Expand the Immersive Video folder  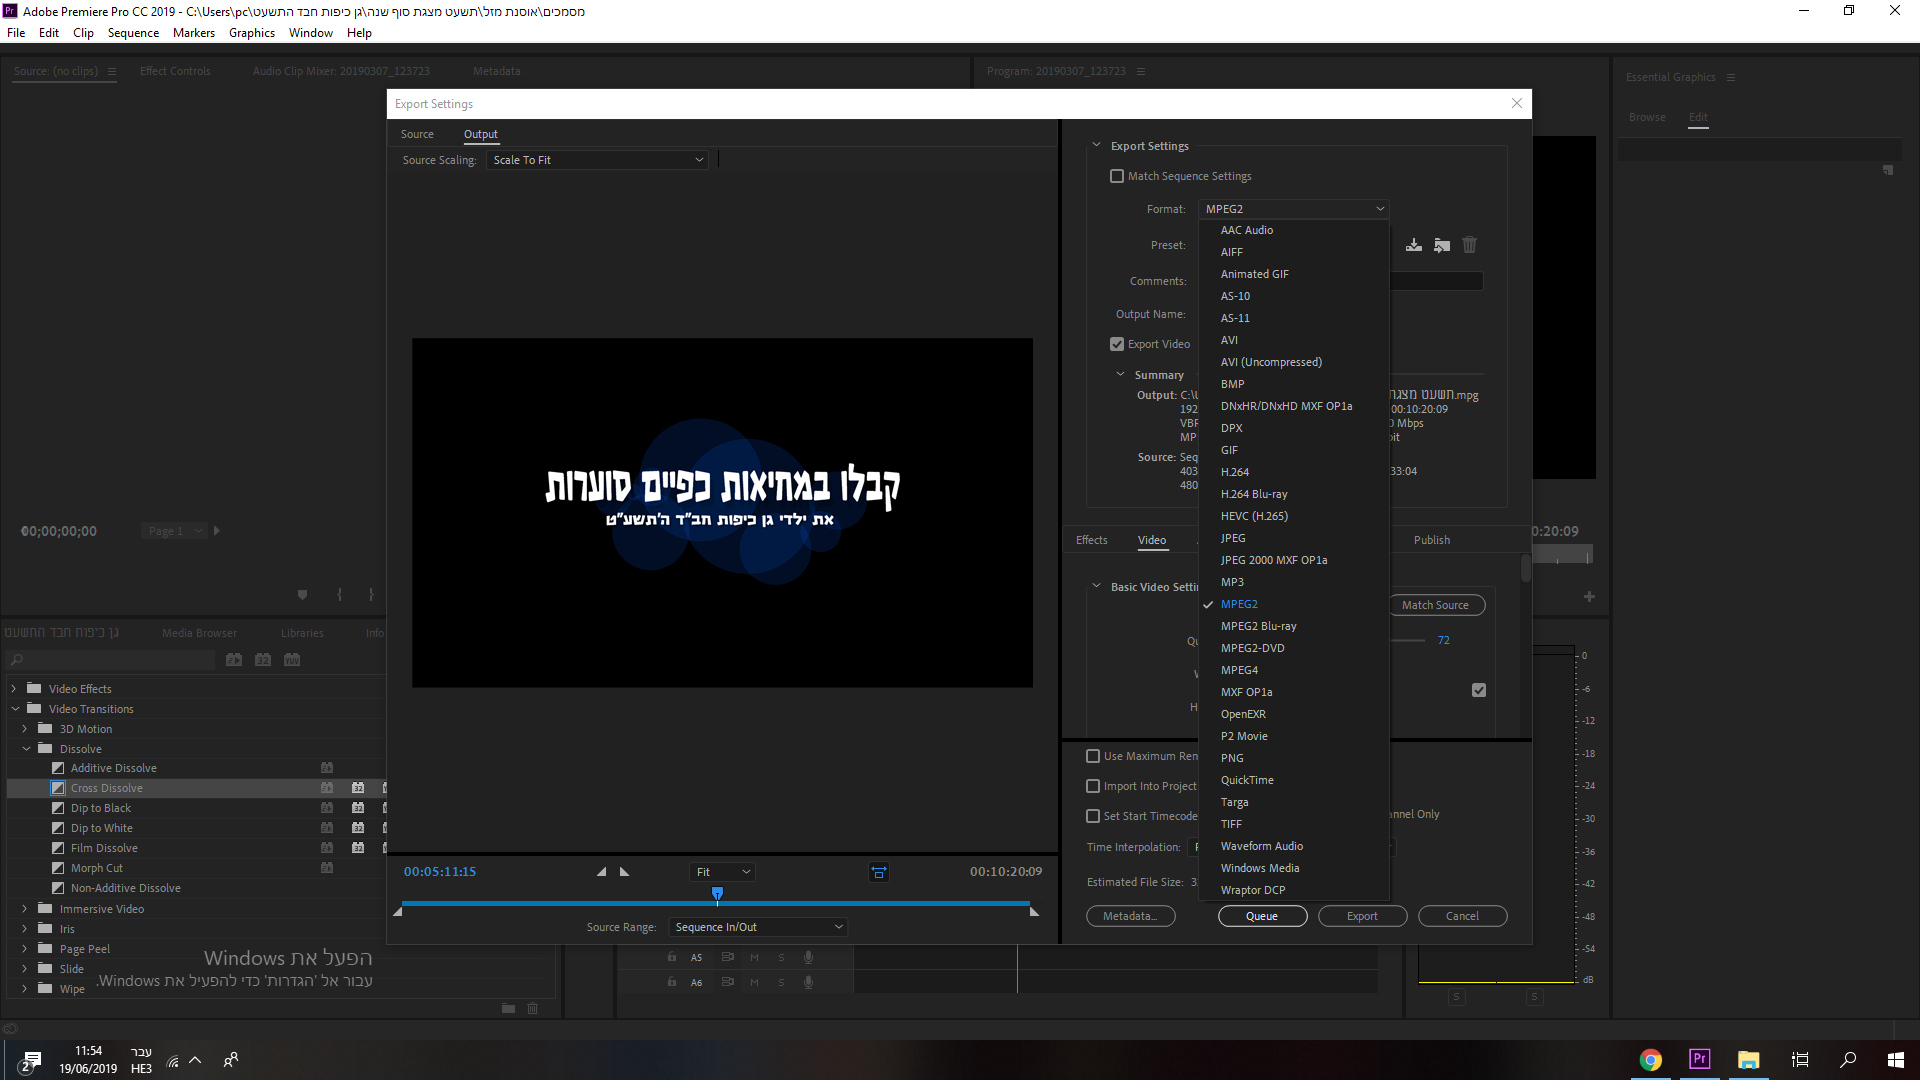[x=25, y=909]
